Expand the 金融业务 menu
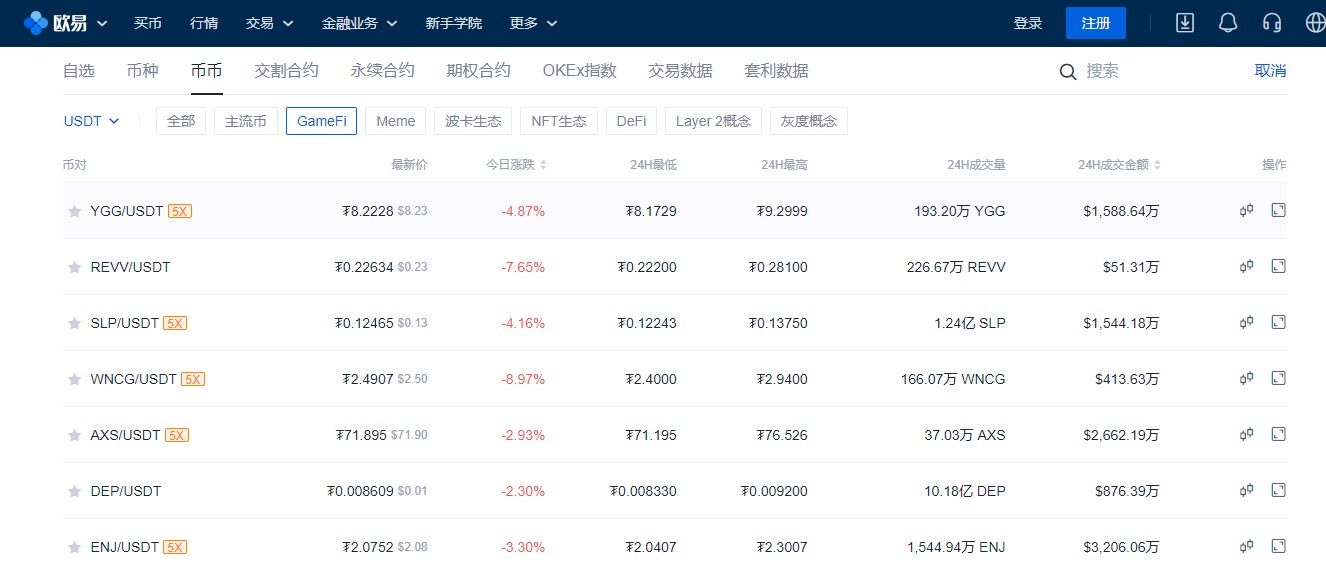Image resolution: width=1326 pixels, height=563 pixels. [359, 23]
